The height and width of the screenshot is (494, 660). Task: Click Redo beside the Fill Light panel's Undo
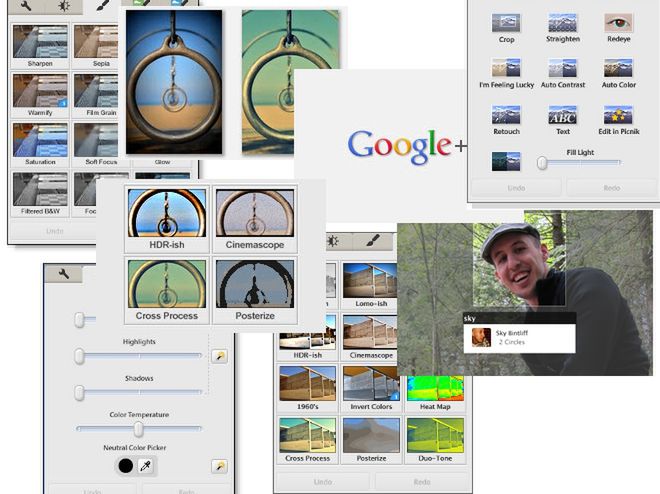(x=611, y=188)
